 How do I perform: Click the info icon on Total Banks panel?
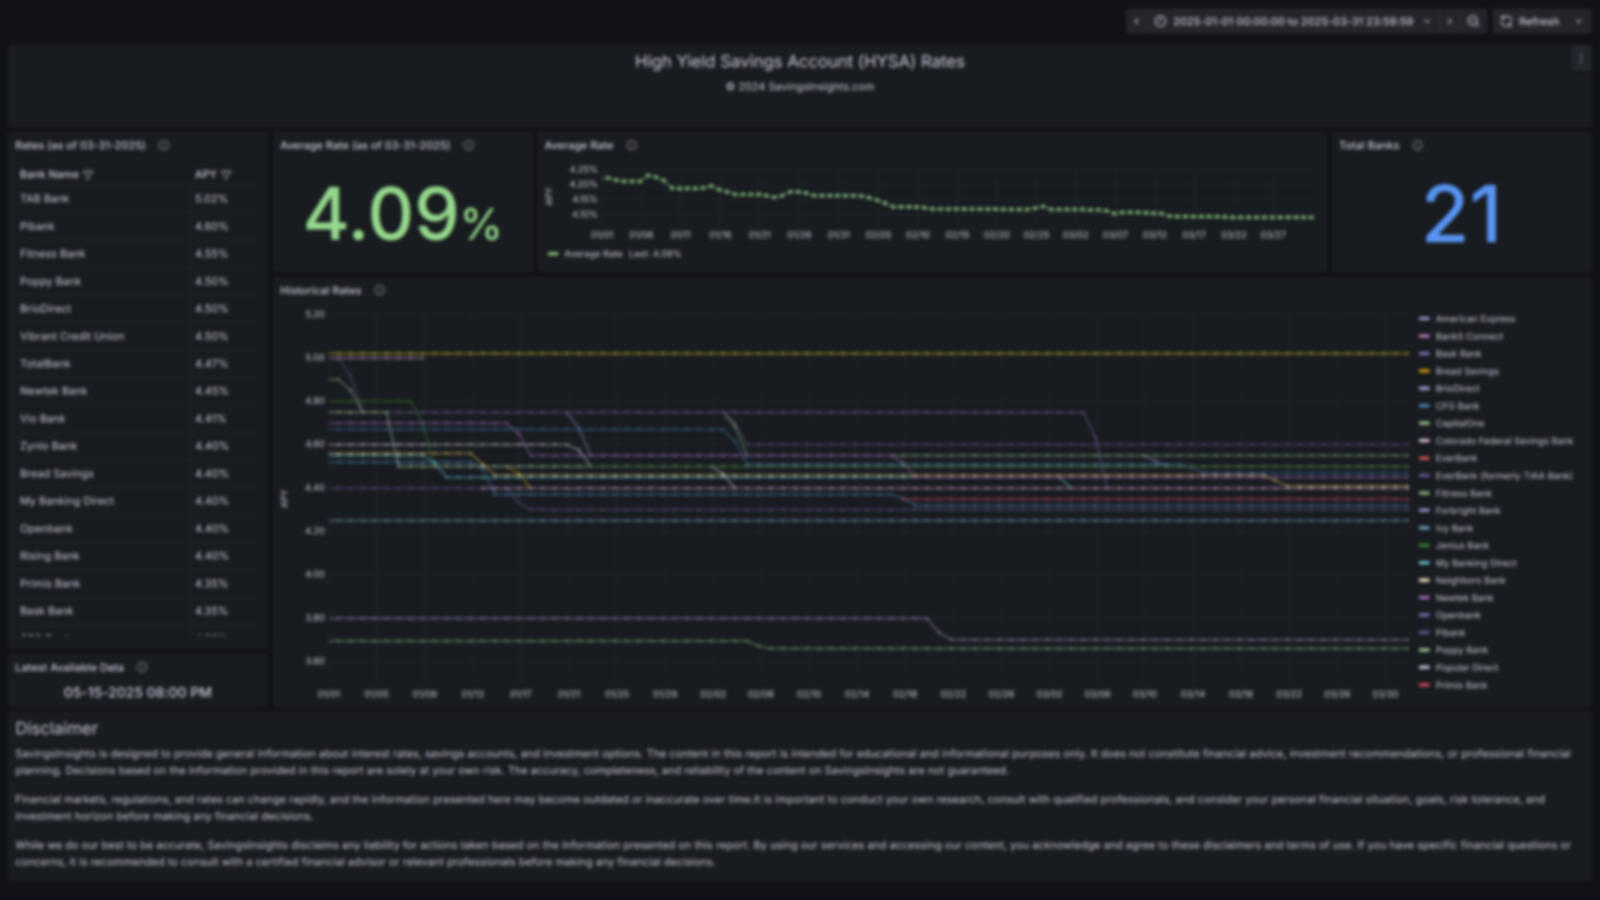(x=1417, y=145)
